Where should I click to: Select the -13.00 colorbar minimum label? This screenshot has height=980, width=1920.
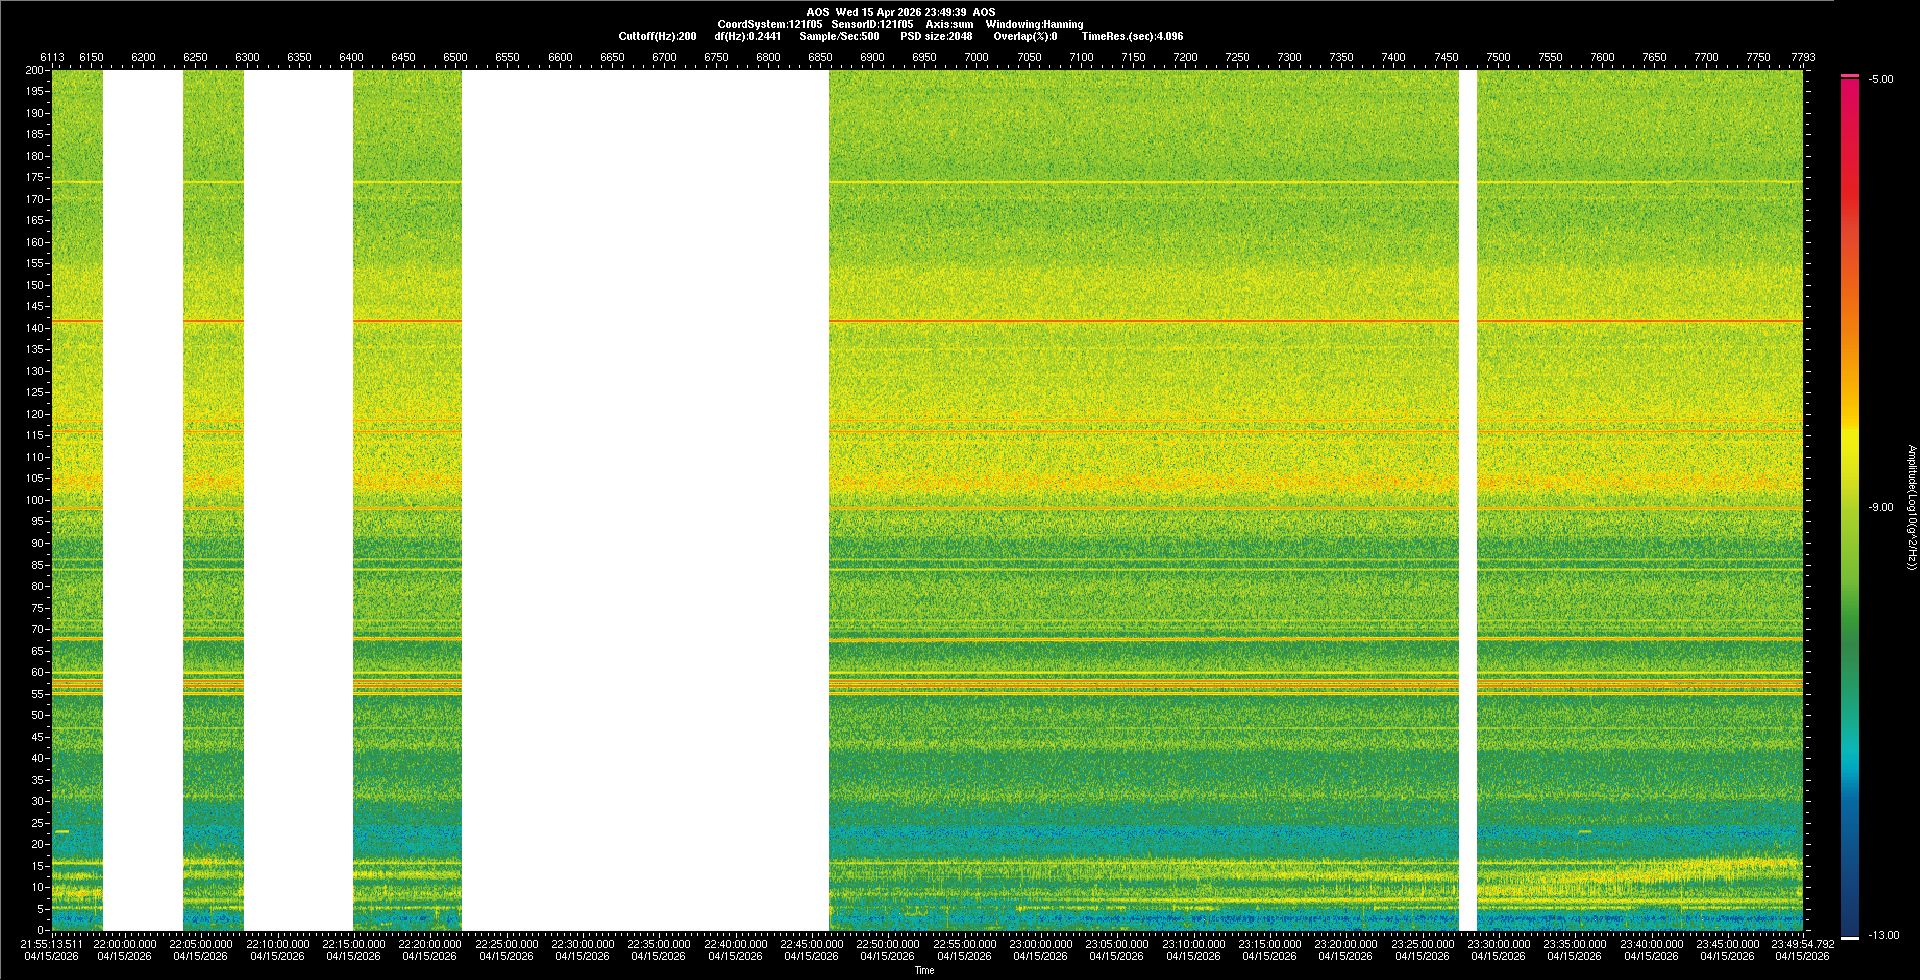point(1884,936)
